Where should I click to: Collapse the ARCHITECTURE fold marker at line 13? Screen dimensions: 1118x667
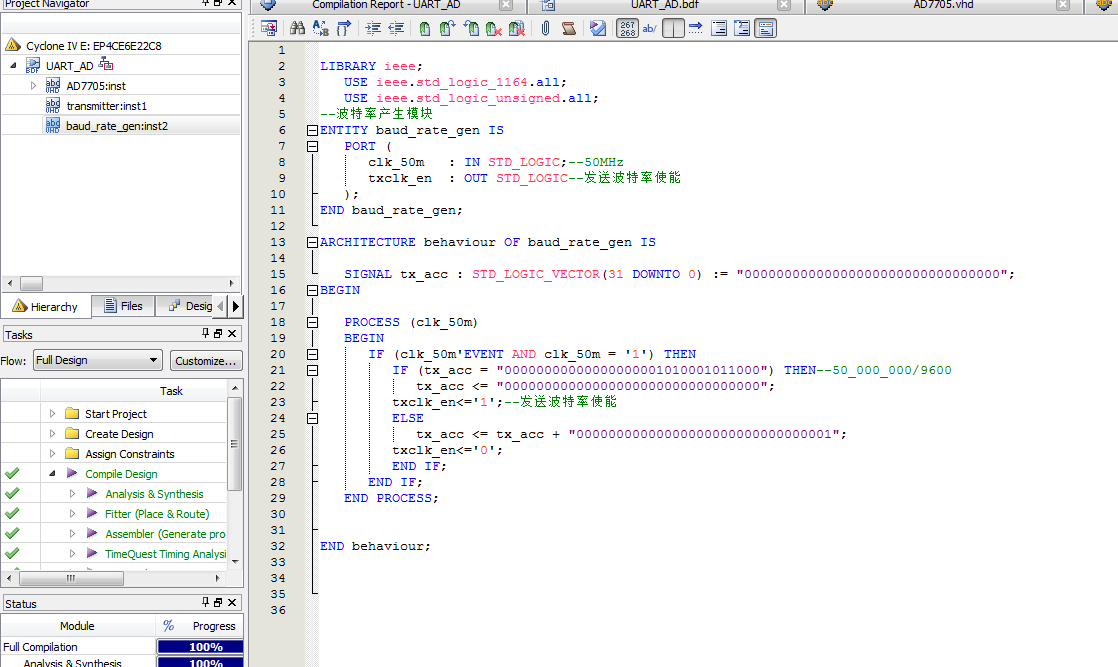(x=313, y=242)
